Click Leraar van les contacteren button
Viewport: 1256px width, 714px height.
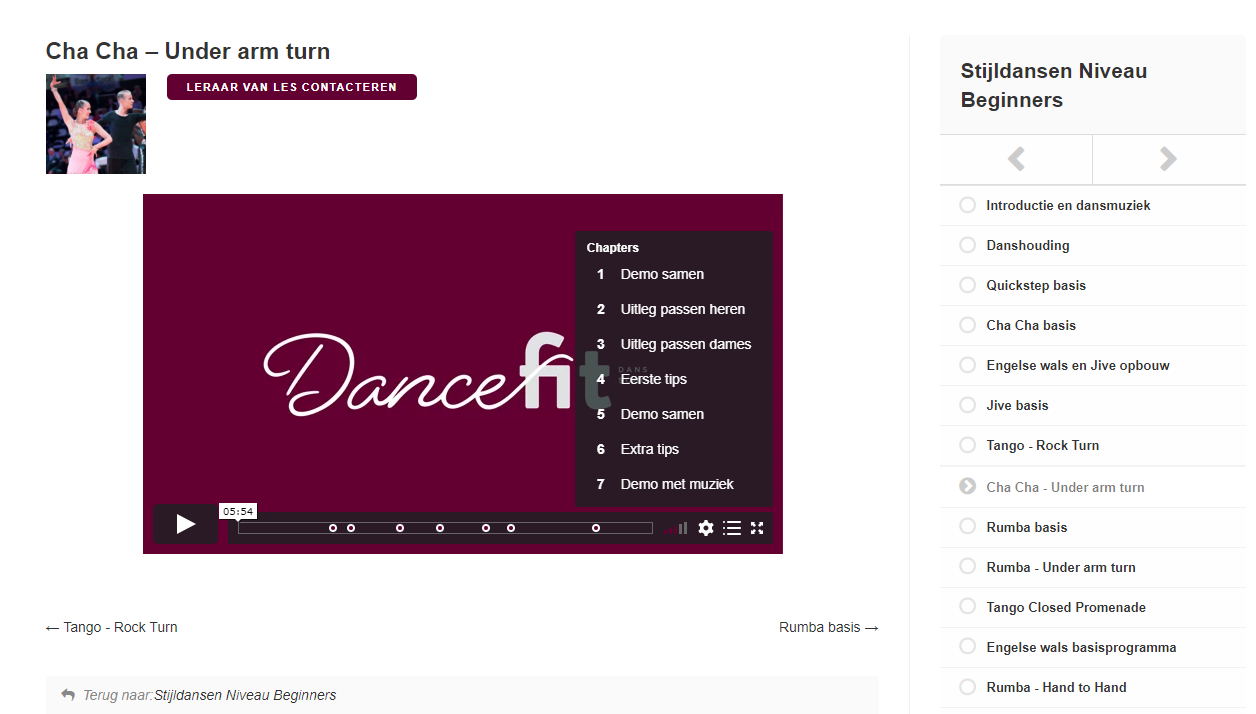292,87
